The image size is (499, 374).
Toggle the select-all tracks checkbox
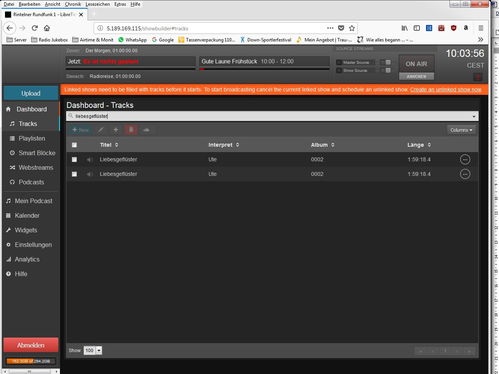[x=74, y=145]
